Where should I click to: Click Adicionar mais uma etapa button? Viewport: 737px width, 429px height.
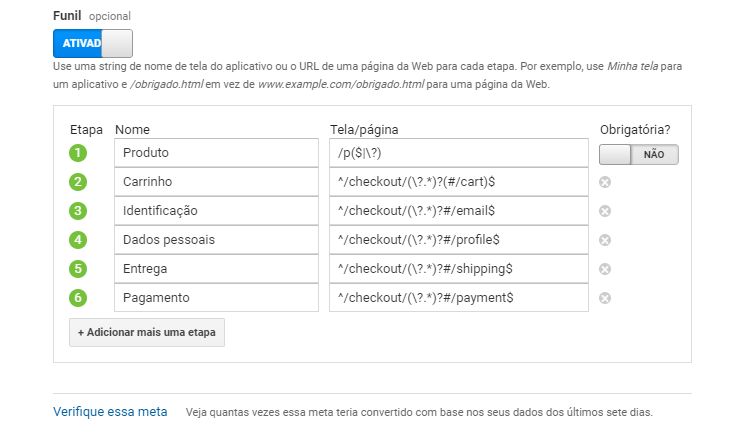(x=147, y=332)
